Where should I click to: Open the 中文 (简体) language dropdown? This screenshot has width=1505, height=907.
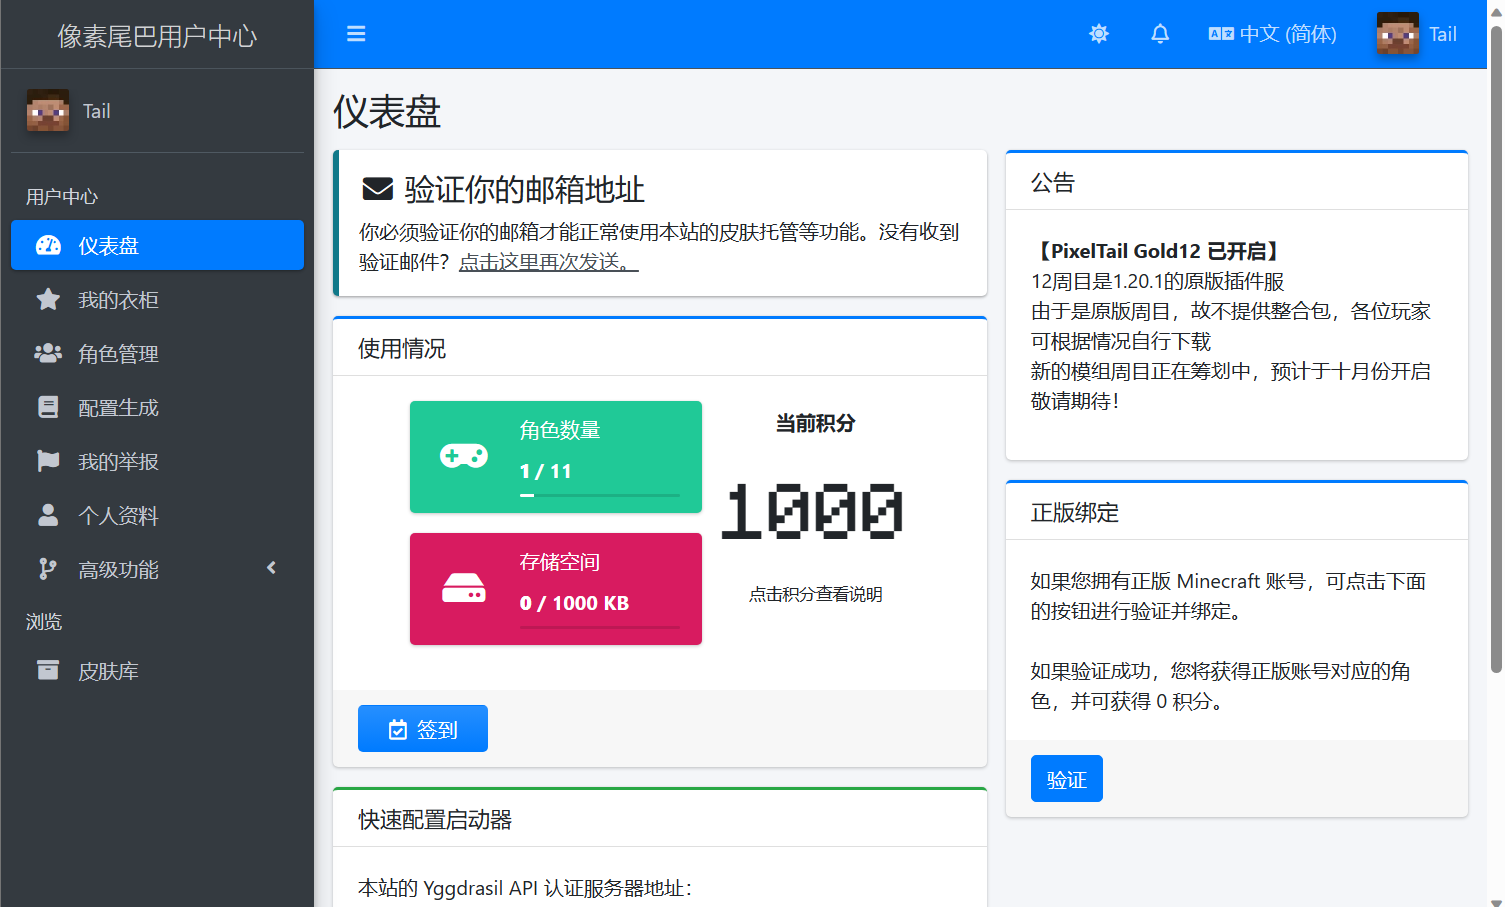coord(1272,34)
